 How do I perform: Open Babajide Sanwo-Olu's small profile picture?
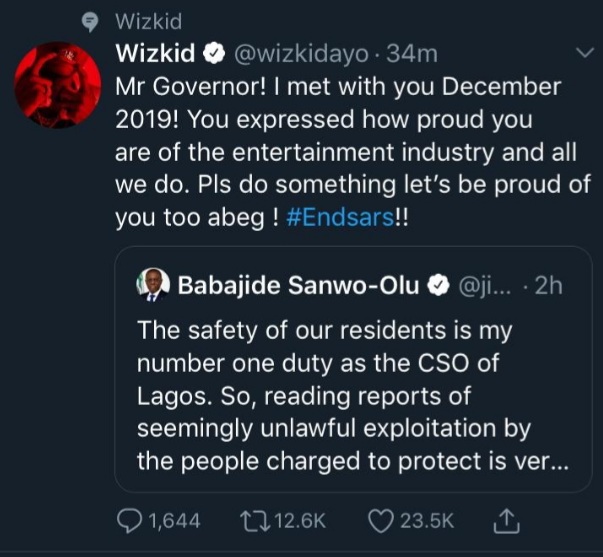153,285
